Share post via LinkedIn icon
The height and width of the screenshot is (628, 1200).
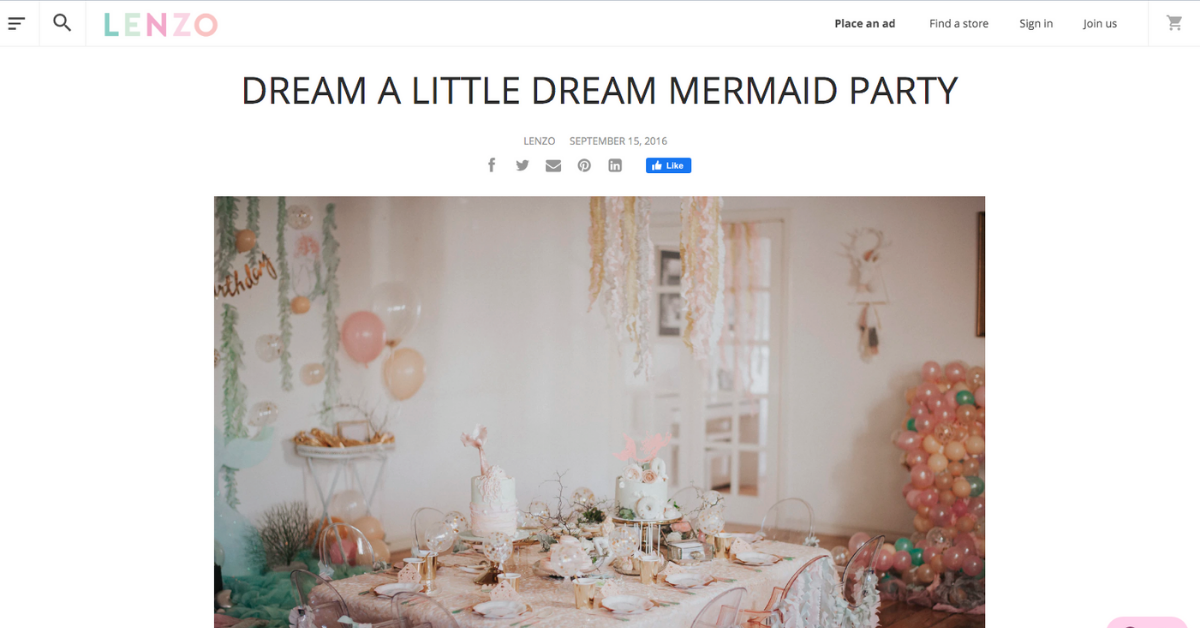pyautogui.click(x=615, y=165)
